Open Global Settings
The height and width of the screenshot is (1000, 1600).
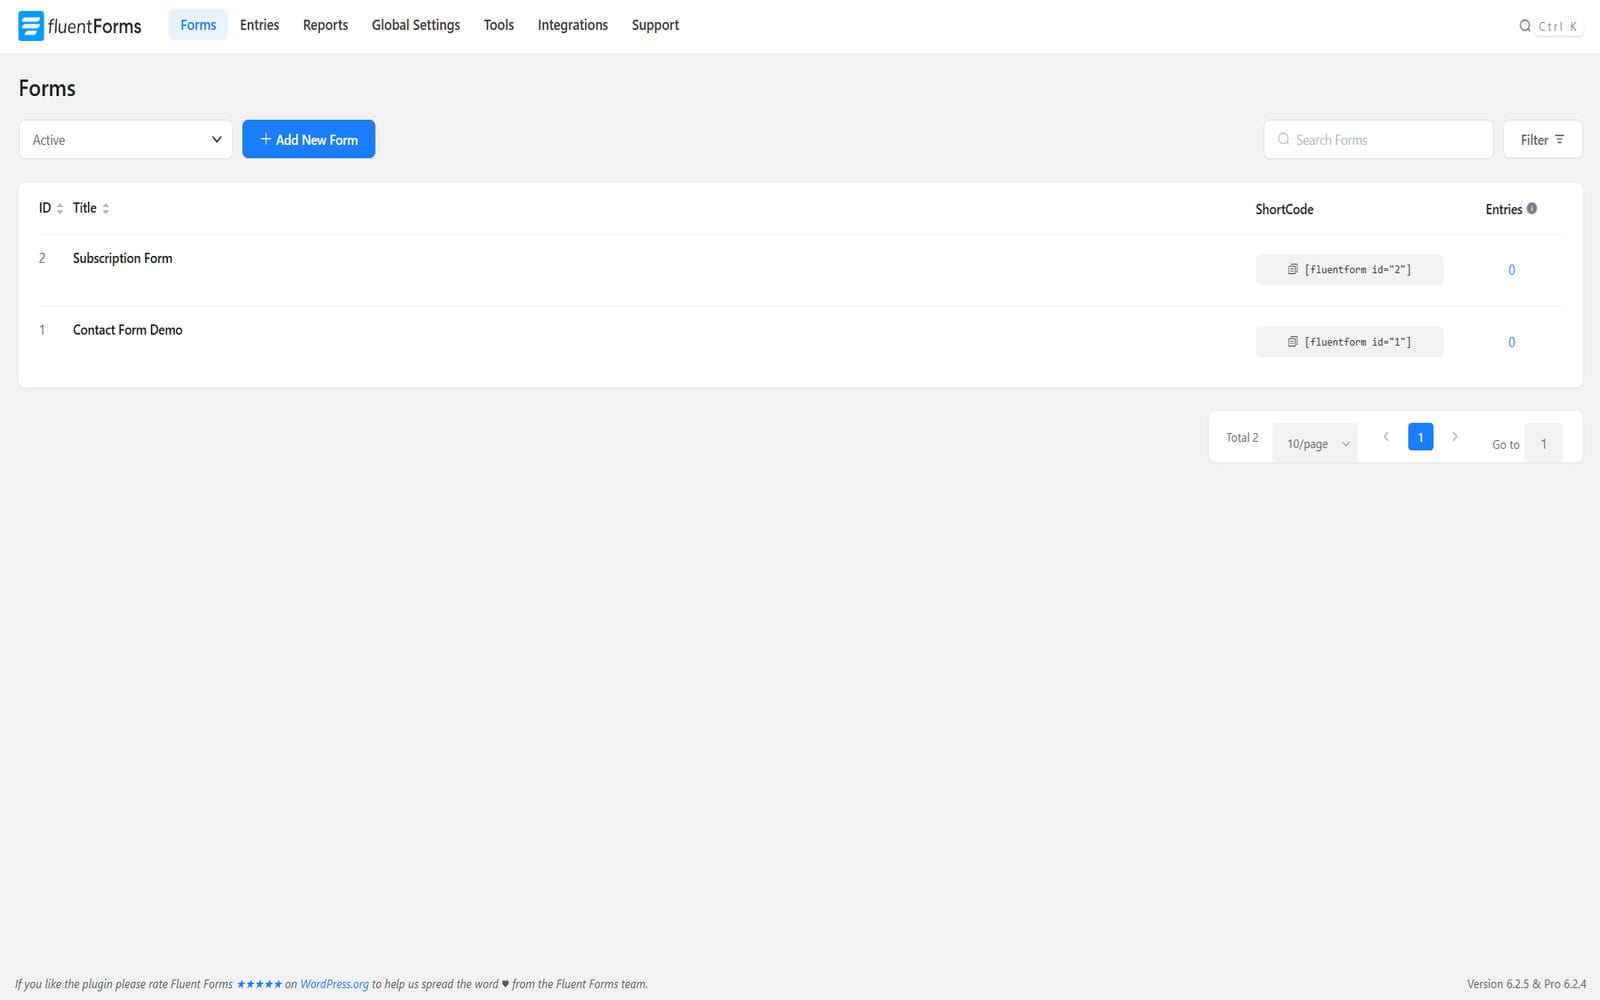pyautogui.click(x=416, y=25)
